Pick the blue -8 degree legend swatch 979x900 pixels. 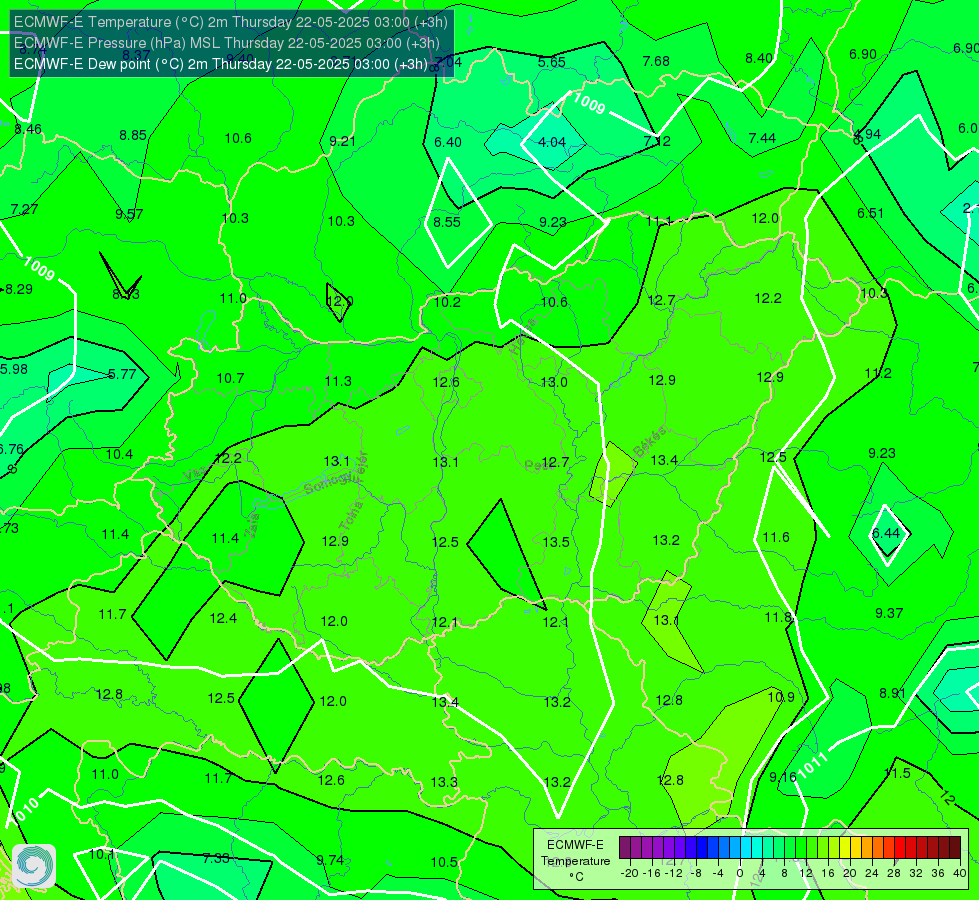click(701, 848)
